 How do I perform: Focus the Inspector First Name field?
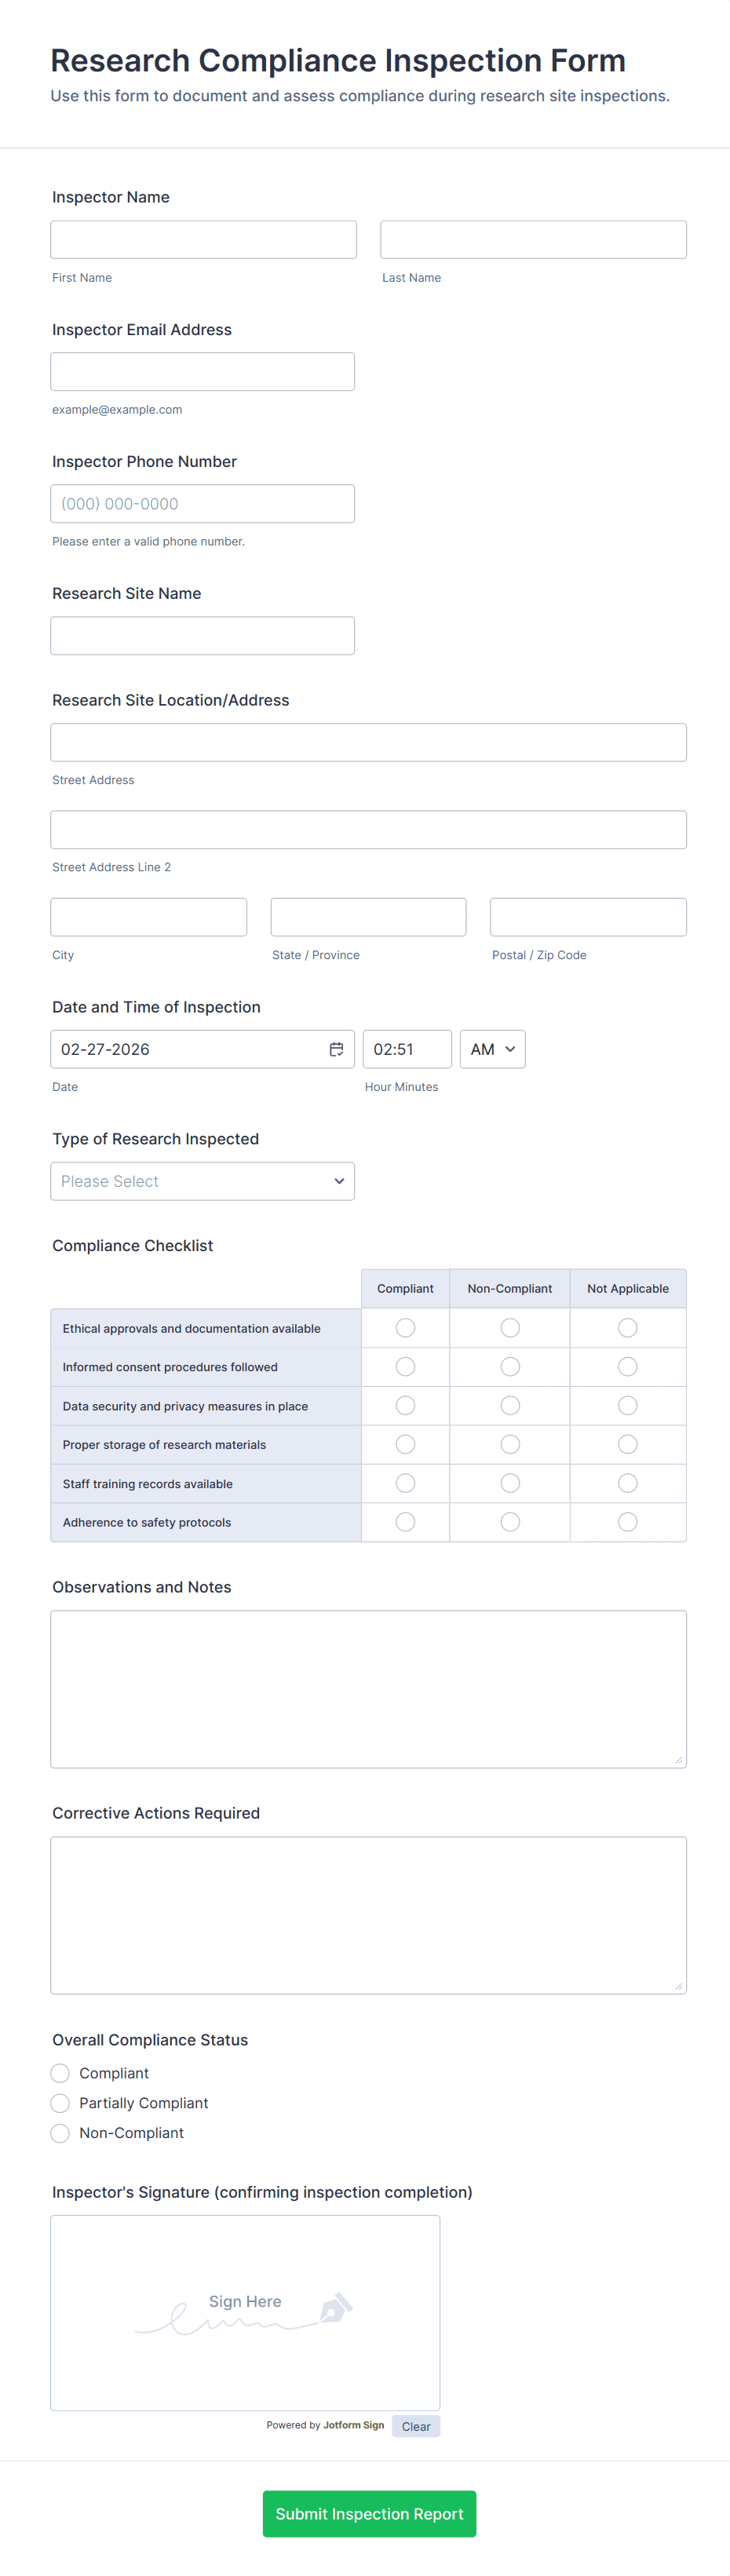tap(203, 240)
